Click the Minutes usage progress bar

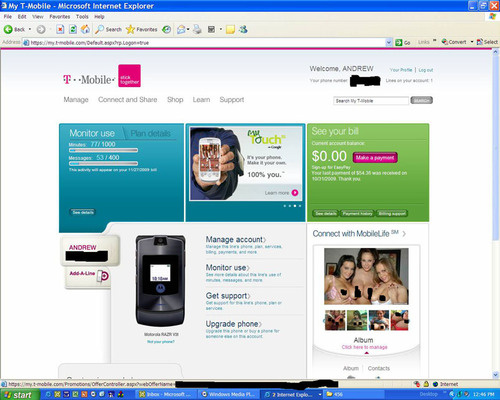(x=103, y=150)
